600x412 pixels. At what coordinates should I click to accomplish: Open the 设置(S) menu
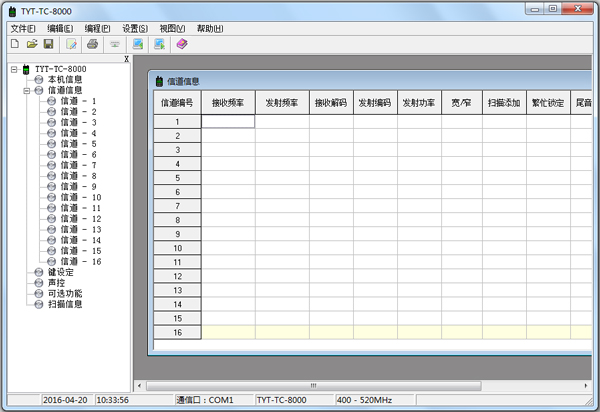coord(135,29)
